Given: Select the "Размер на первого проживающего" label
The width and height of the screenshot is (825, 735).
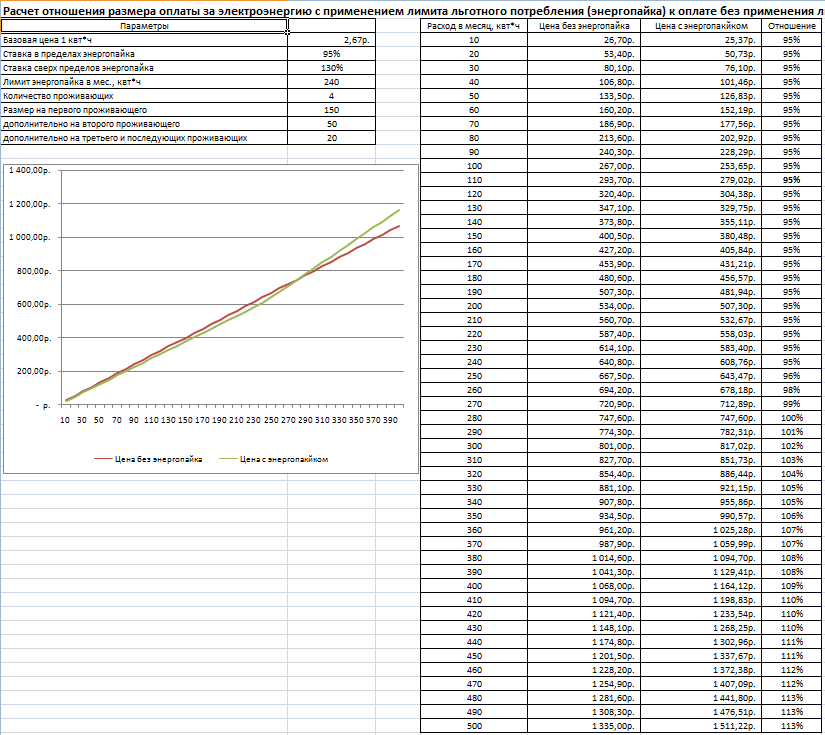Looking at the screenshot, I should [144, 110].
